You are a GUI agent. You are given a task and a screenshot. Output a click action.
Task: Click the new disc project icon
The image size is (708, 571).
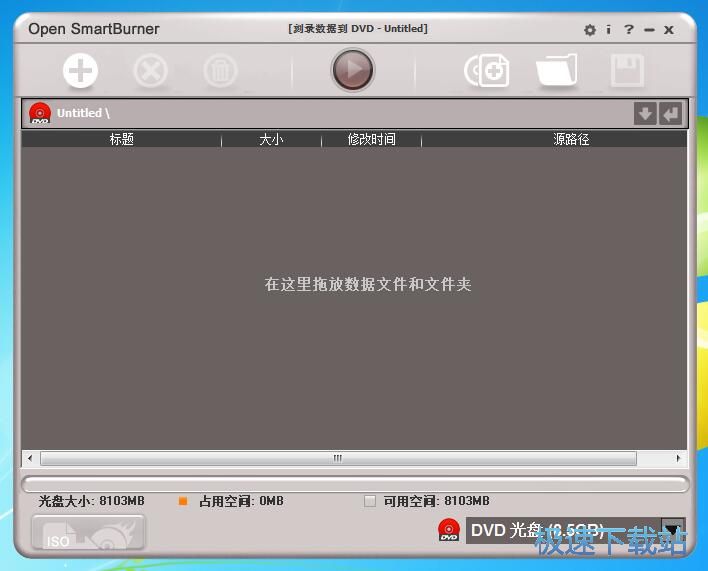coord(487,70)
